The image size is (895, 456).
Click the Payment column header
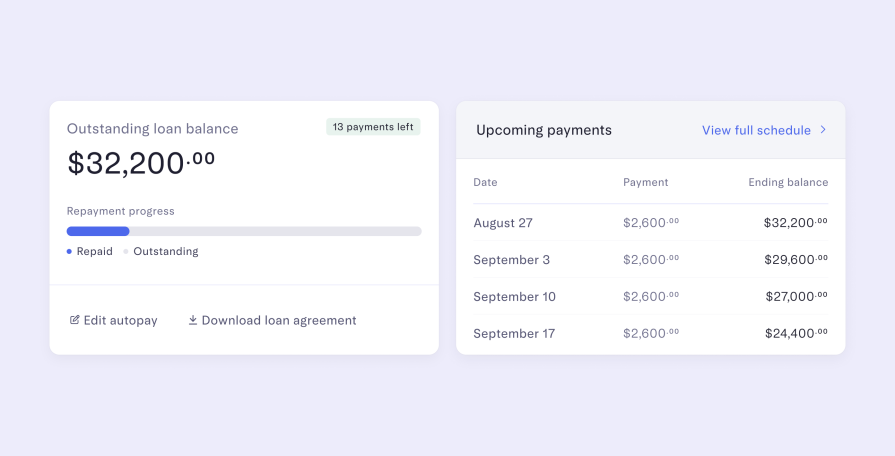645,182
